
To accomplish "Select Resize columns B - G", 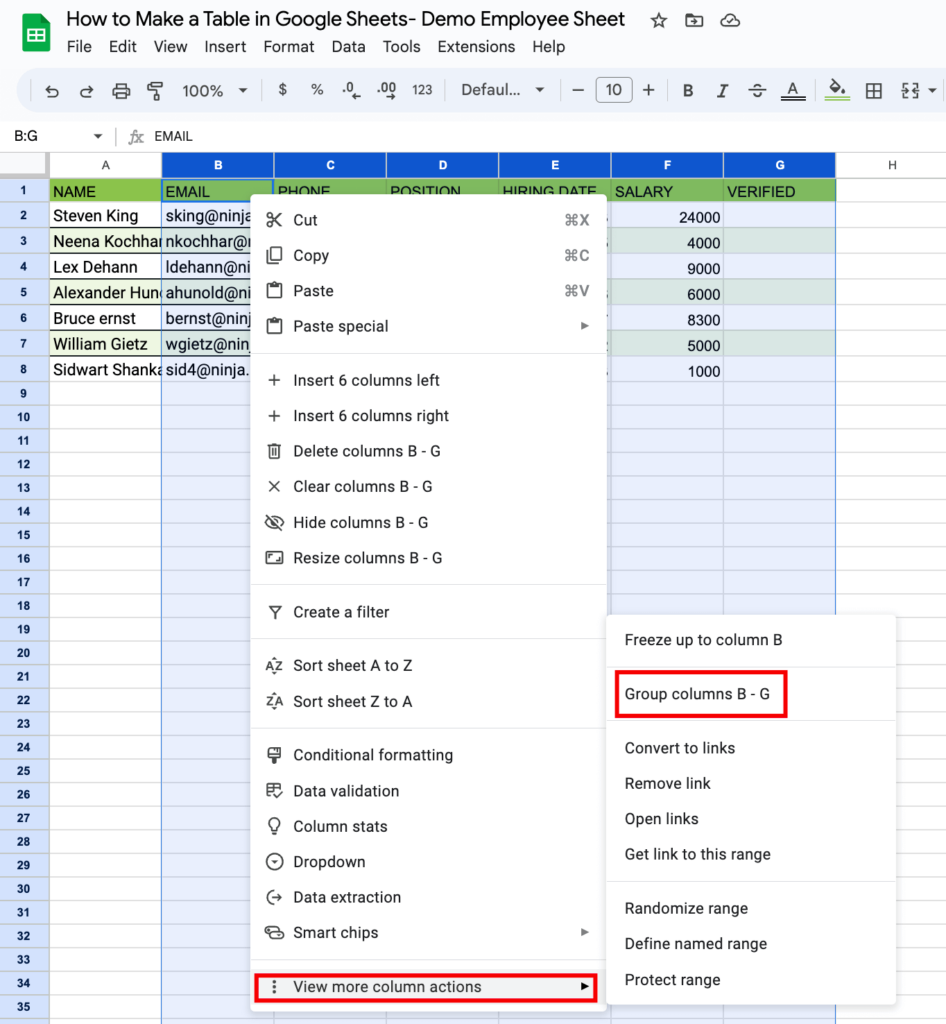I will click(x=428, y=558).
